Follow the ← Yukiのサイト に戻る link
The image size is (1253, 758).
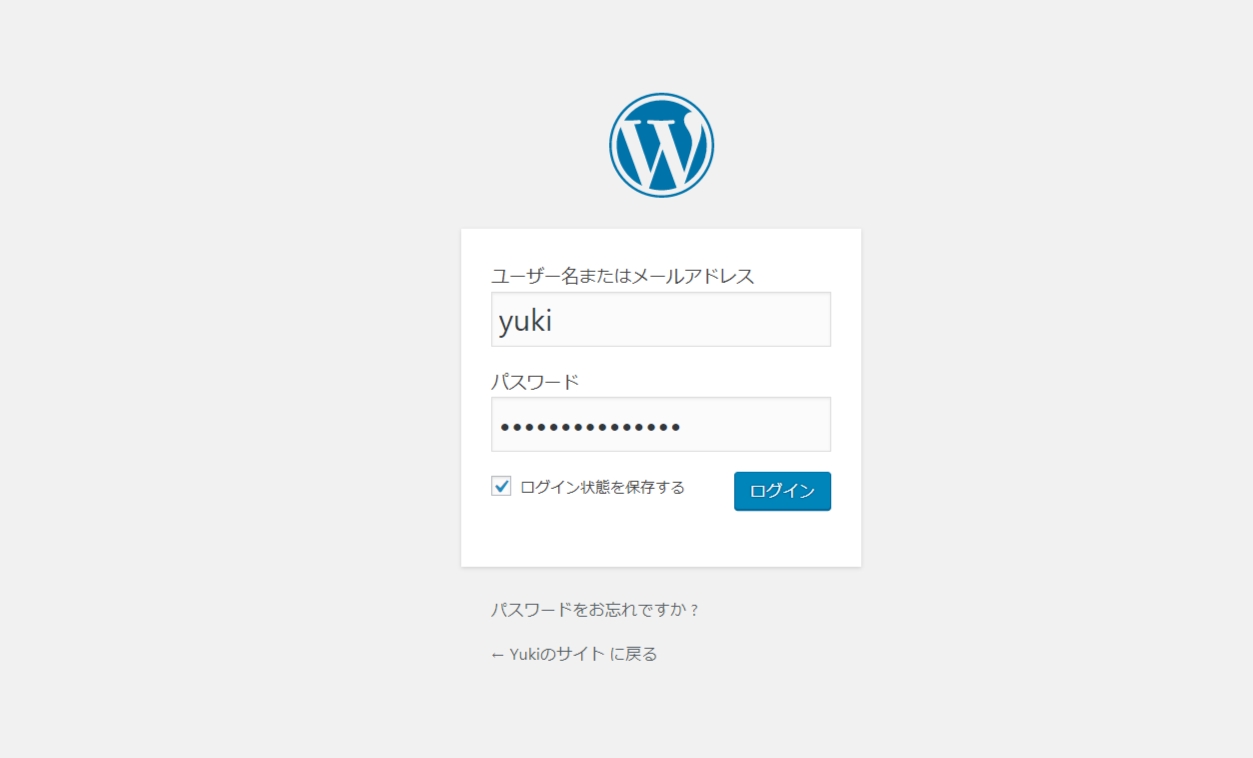tap(574, 654)
